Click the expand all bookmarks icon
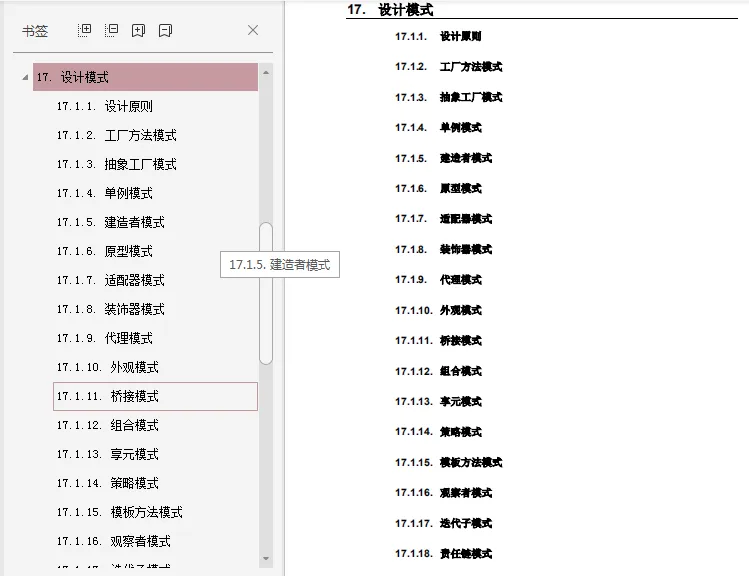 point(85,31)
